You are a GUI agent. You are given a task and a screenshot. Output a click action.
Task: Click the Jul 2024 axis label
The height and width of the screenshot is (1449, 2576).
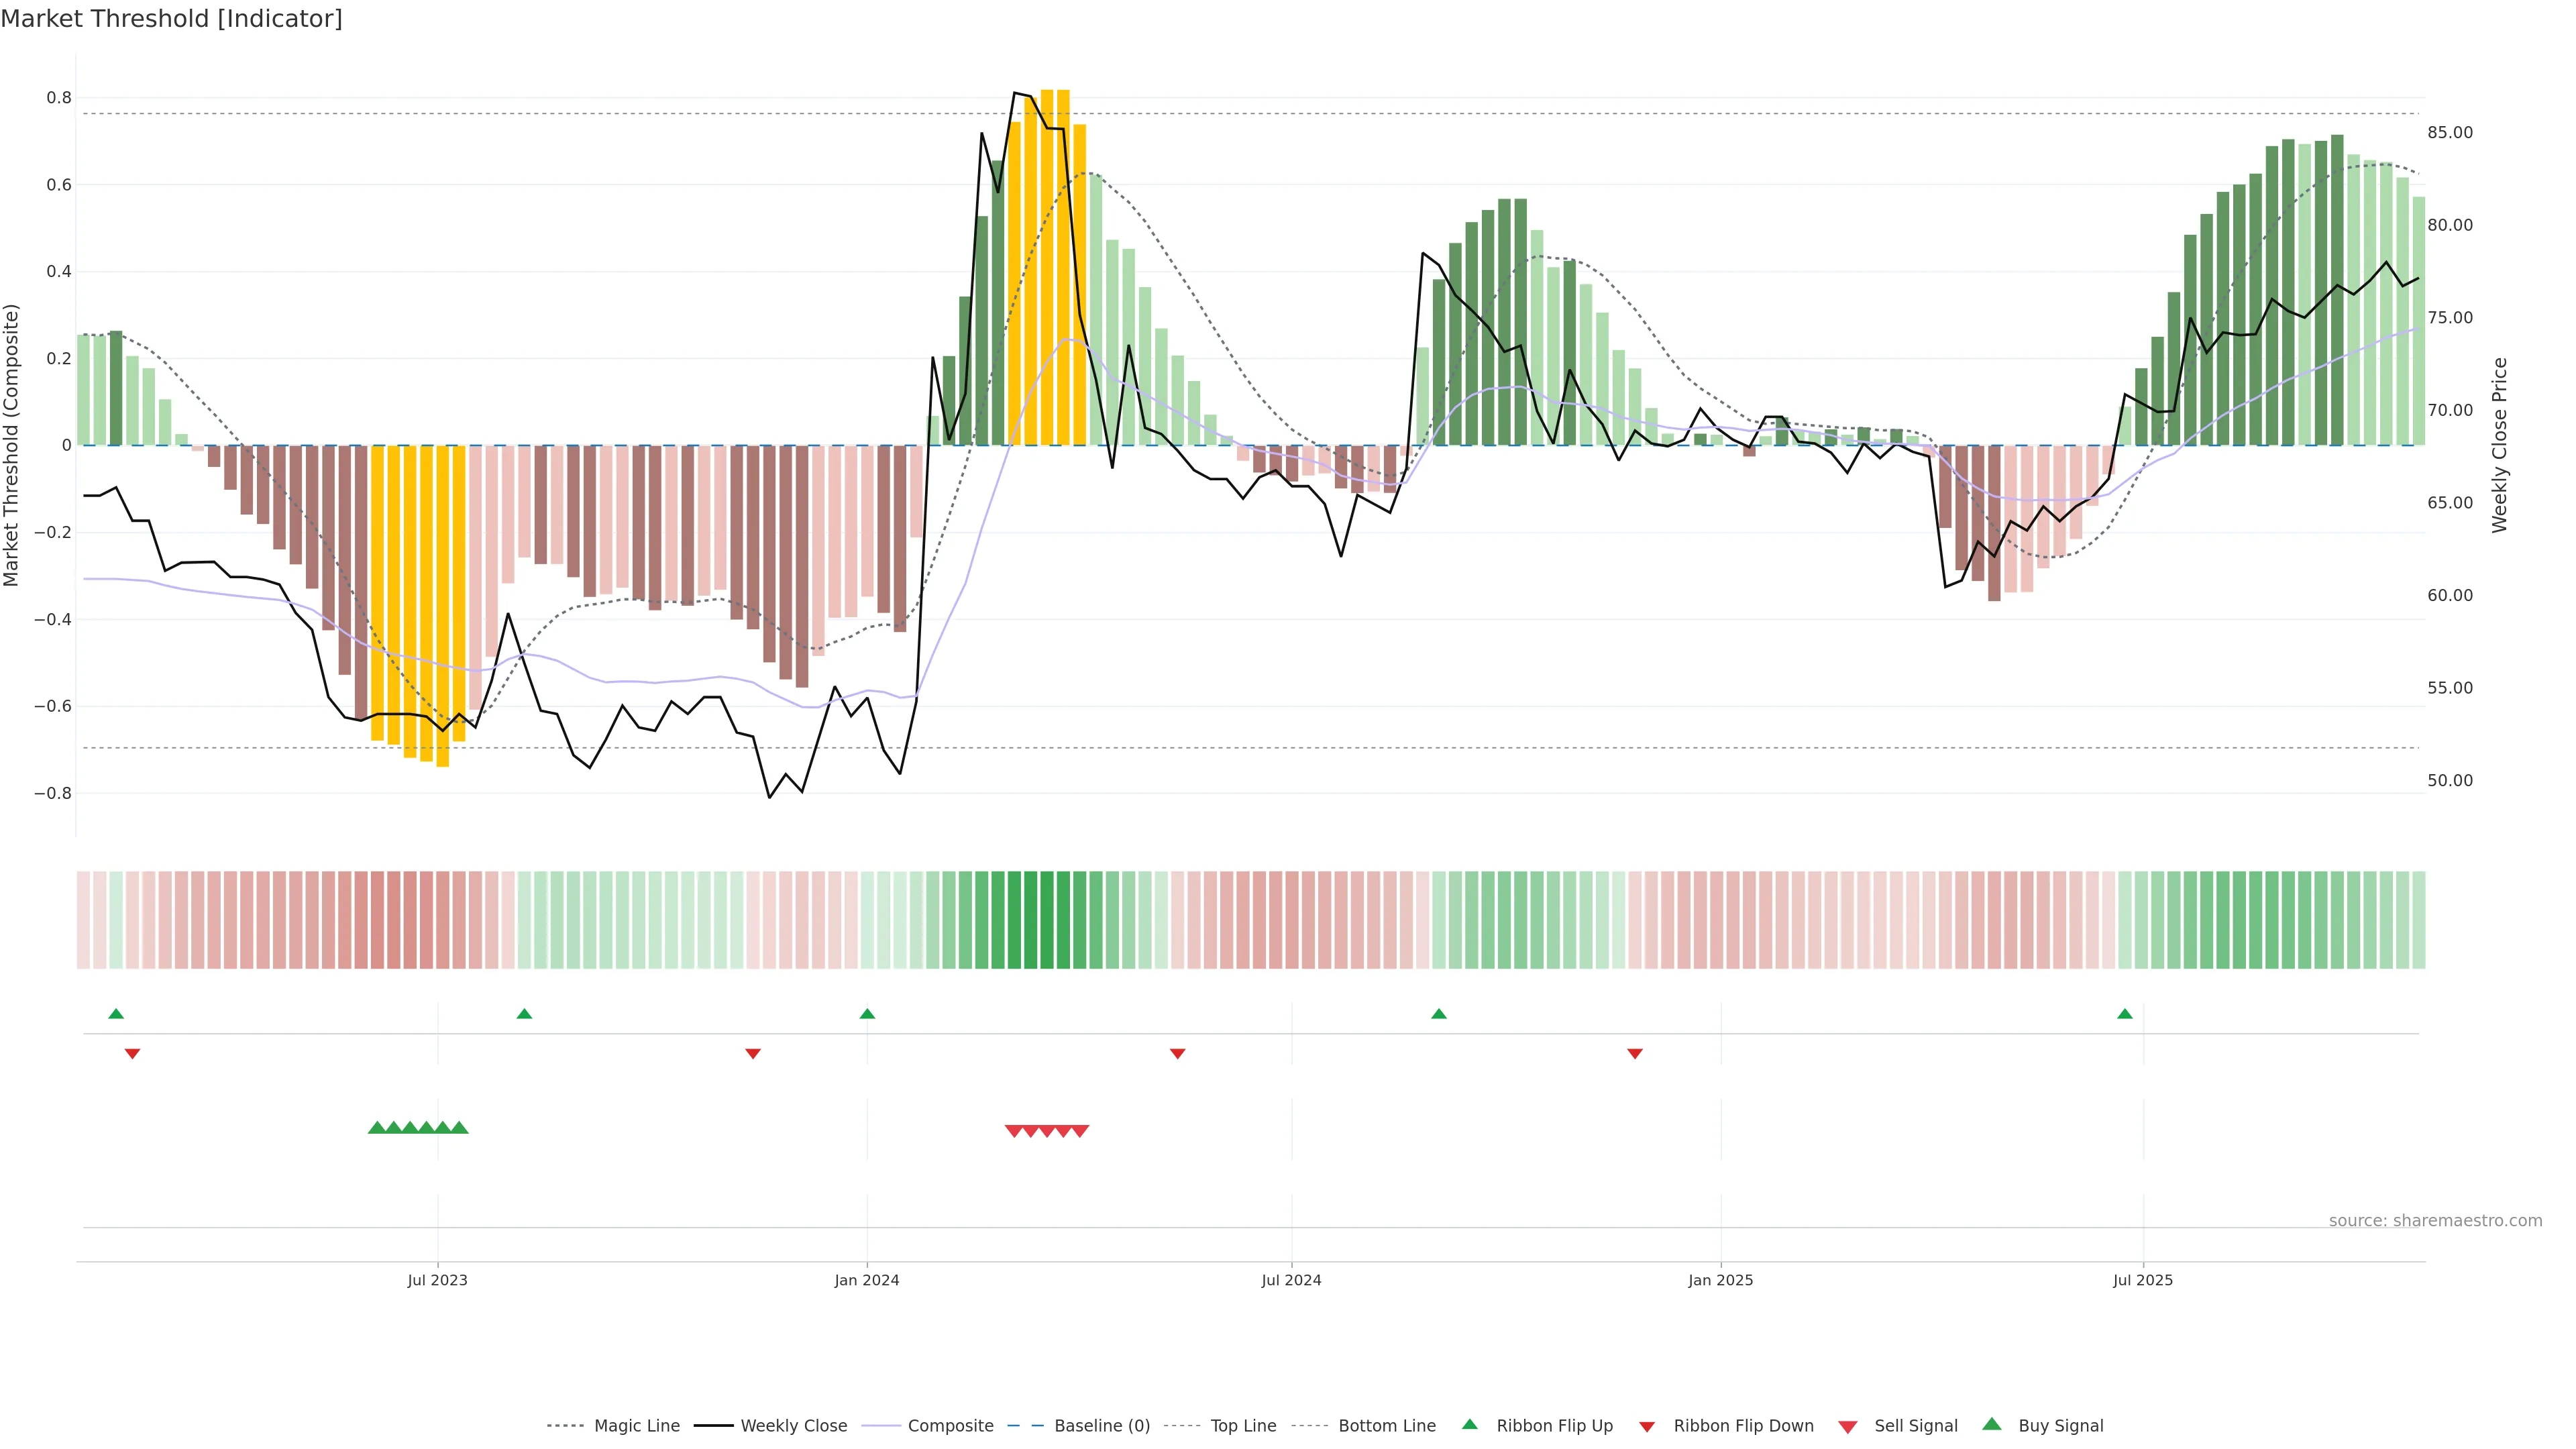coord(1290,1280)
